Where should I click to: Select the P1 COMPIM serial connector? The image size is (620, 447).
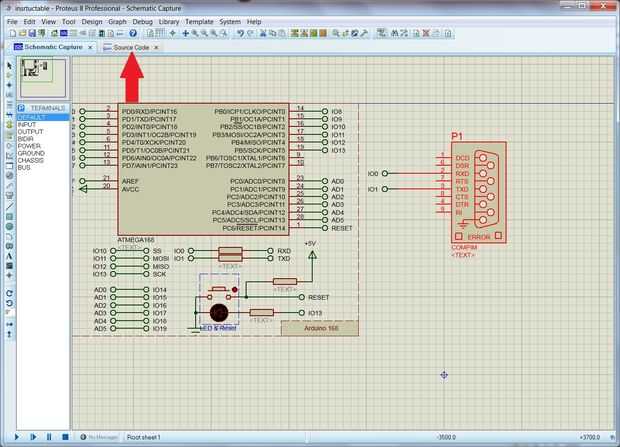(x=478, y=192)
